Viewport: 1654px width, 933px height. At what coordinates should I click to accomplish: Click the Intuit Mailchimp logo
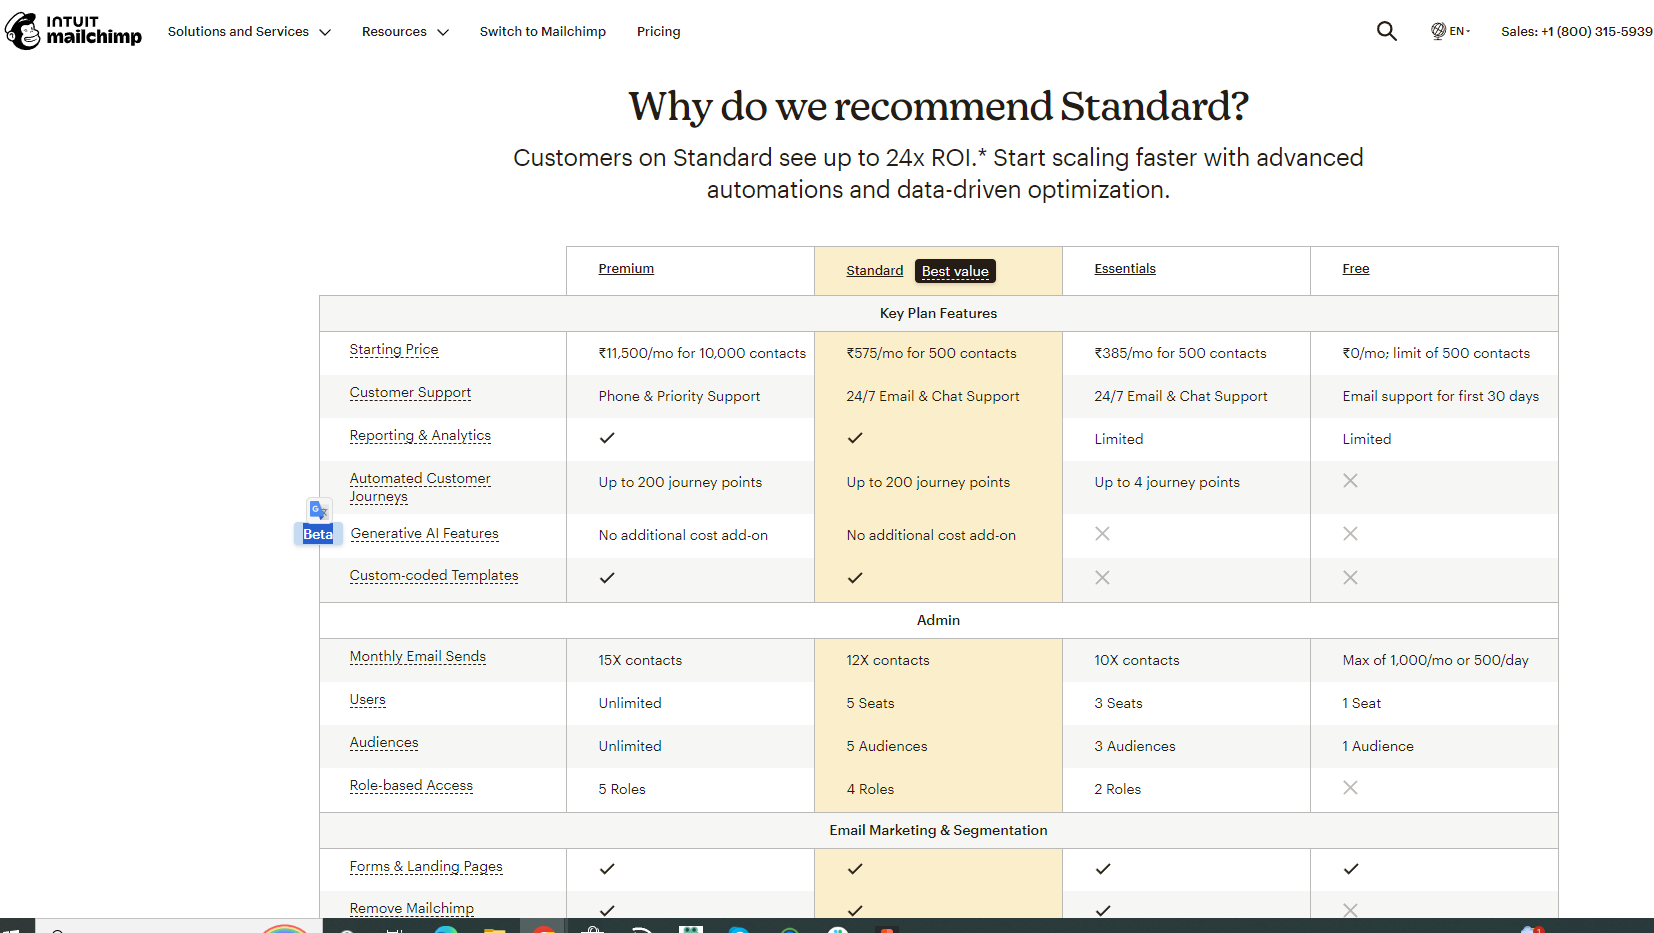point(73,31)
